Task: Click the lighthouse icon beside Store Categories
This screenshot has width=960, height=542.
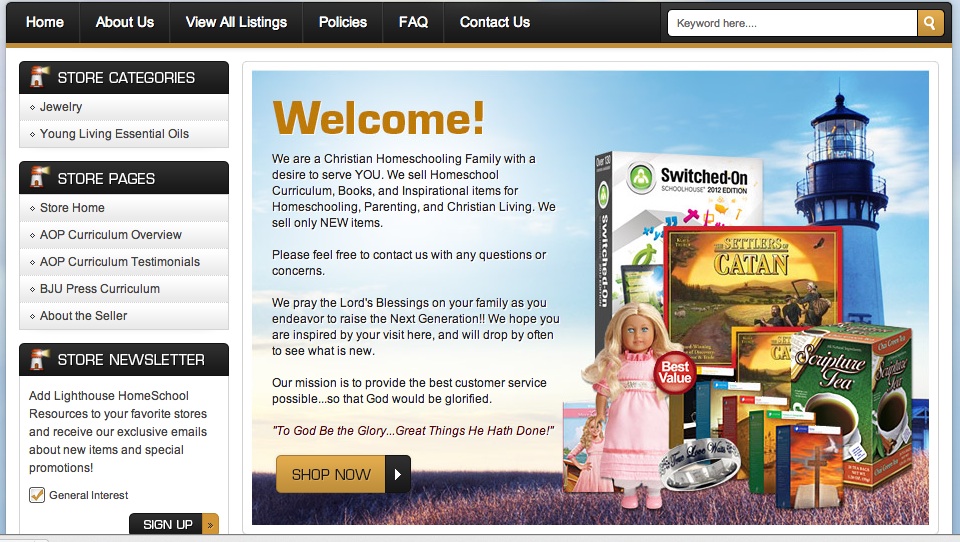Action: [x=39, y=77]
